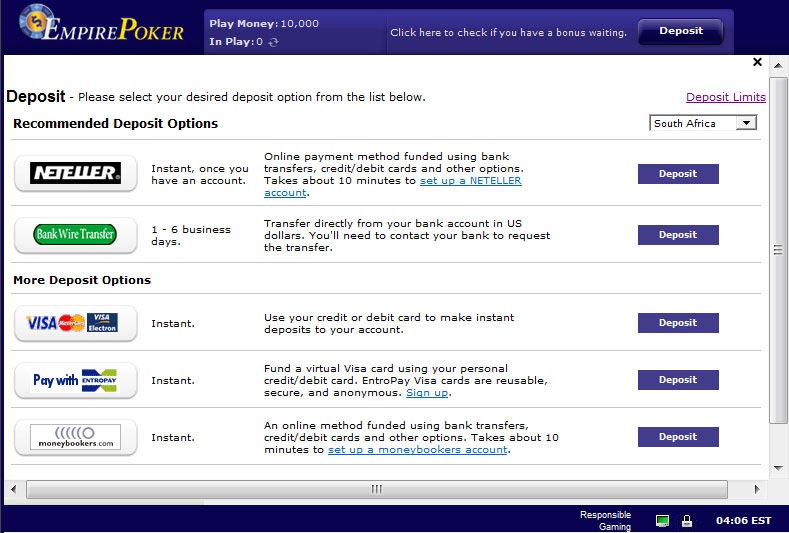Click the vertical scrollbar thumb
The height and width of the screenshot is (533, 789).
778,250
